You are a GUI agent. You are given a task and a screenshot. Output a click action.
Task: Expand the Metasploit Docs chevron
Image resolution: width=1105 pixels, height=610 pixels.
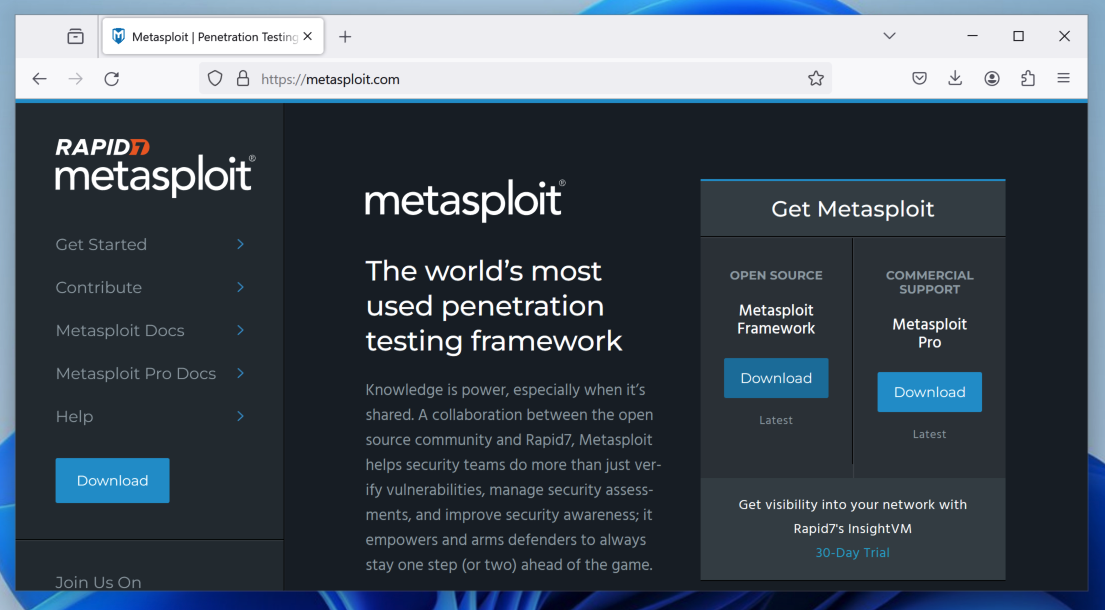(x=240, y=330)
